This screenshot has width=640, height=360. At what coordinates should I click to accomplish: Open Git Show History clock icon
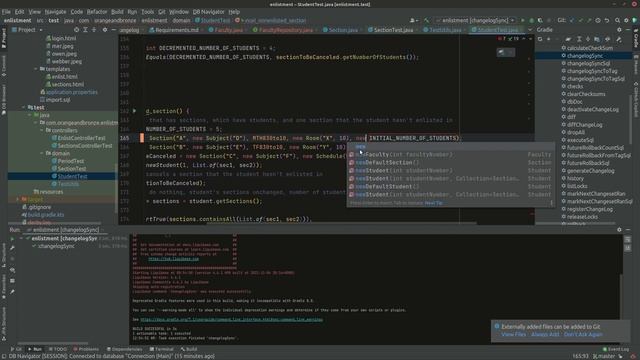[598, 20]
